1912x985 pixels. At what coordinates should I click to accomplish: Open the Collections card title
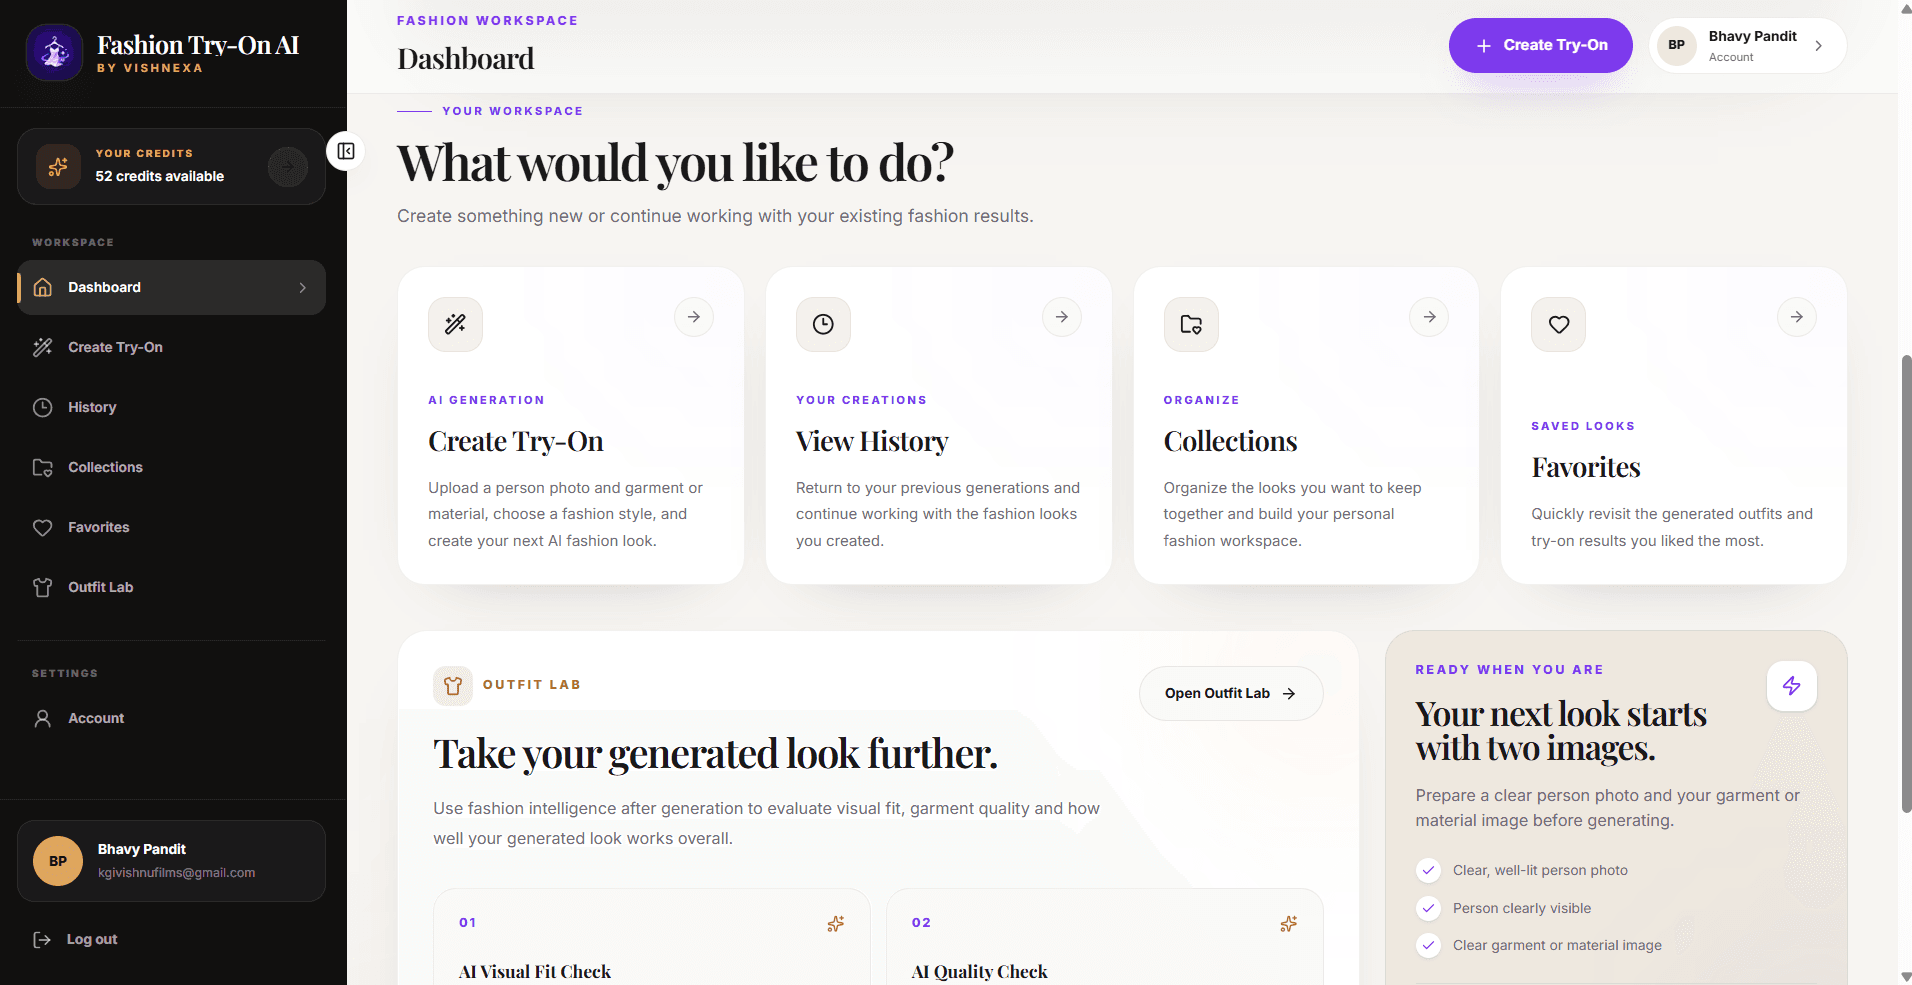click(1230, 441)
